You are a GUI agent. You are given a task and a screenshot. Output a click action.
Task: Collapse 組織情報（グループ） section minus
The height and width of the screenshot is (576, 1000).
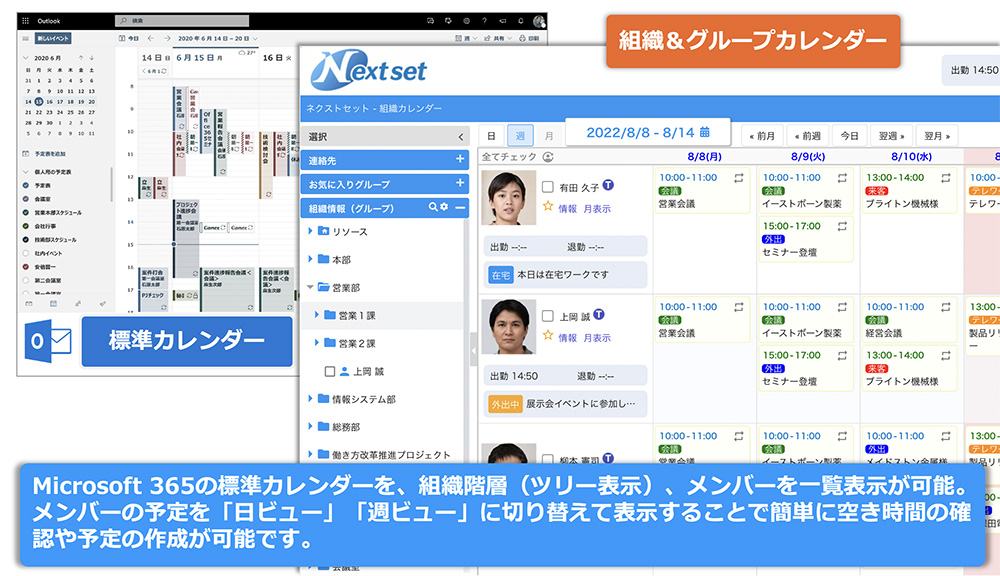click(460, 207)
